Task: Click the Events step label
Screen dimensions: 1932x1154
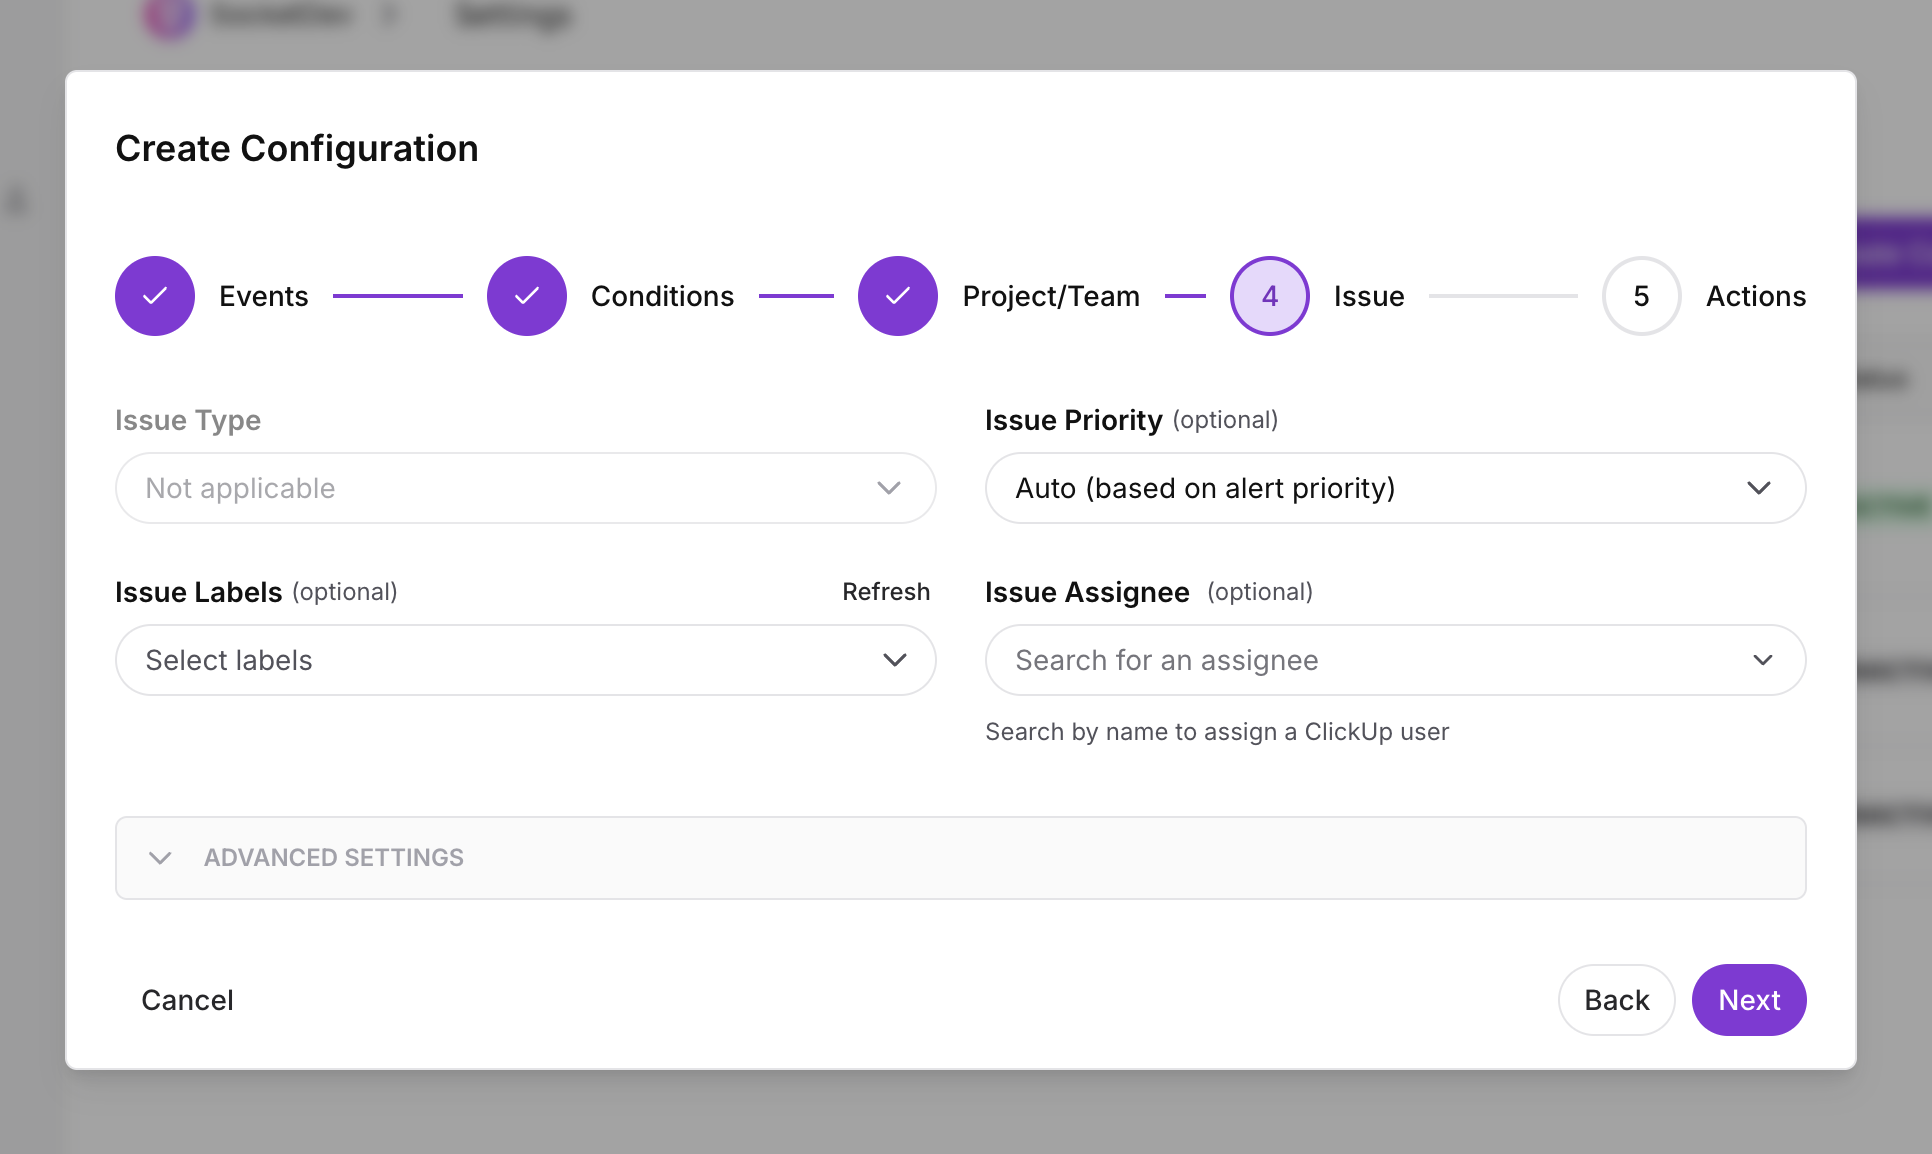Action: pos(264,296)
